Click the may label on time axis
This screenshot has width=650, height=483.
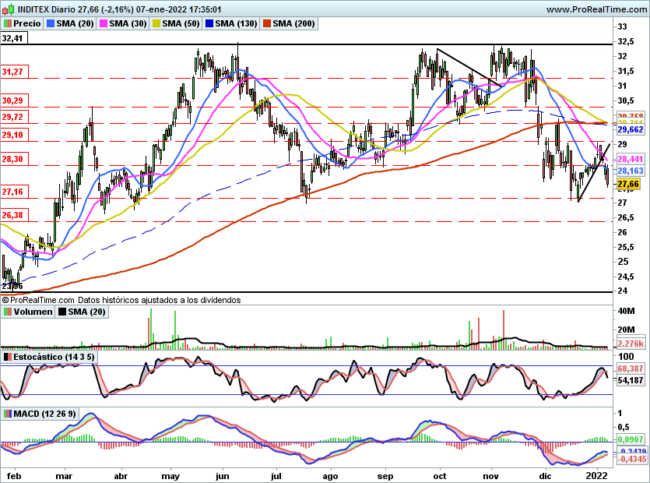tap(170, 476)
